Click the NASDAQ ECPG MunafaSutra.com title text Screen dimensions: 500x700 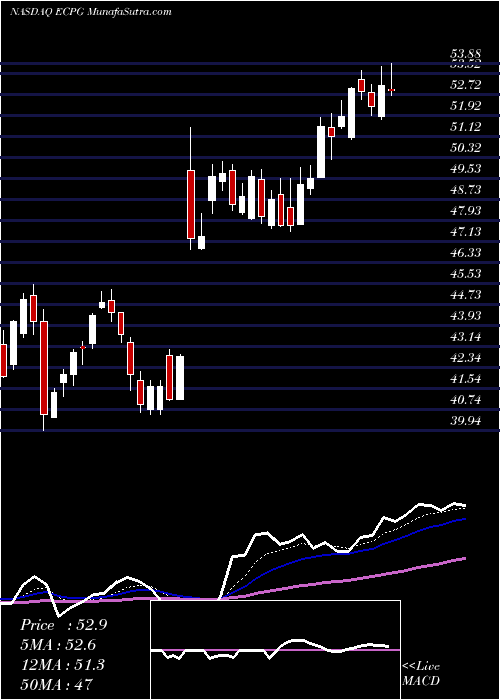pos(91,12)
